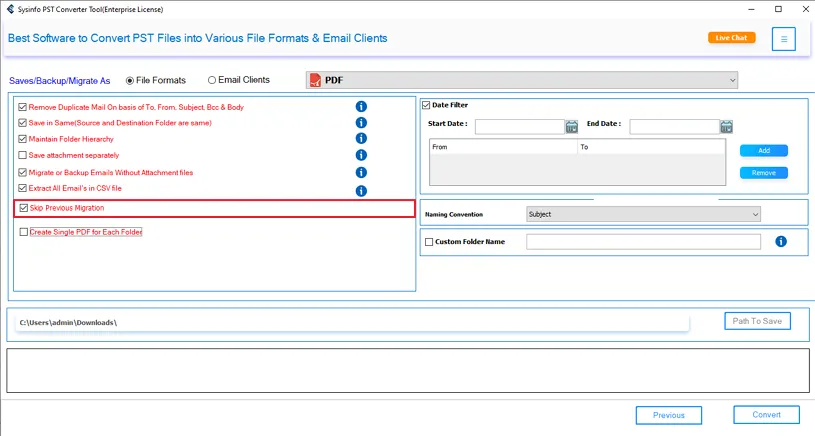Click Remove date range button
This screenshot has width=815, height=436.
coord(764,173)
